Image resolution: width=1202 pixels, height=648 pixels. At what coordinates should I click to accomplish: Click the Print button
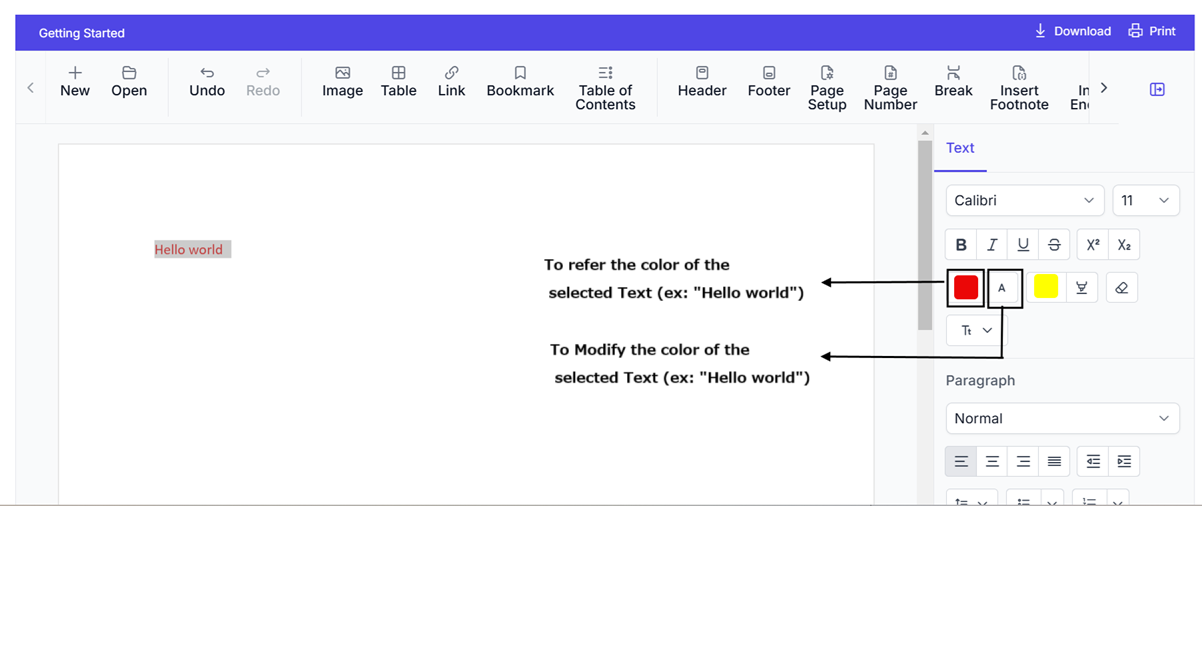(1152, 31)
